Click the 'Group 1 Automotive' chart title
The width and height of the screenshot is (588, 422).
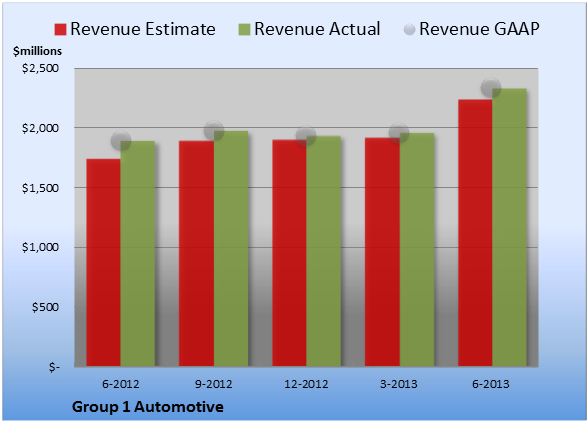point(148,407)
